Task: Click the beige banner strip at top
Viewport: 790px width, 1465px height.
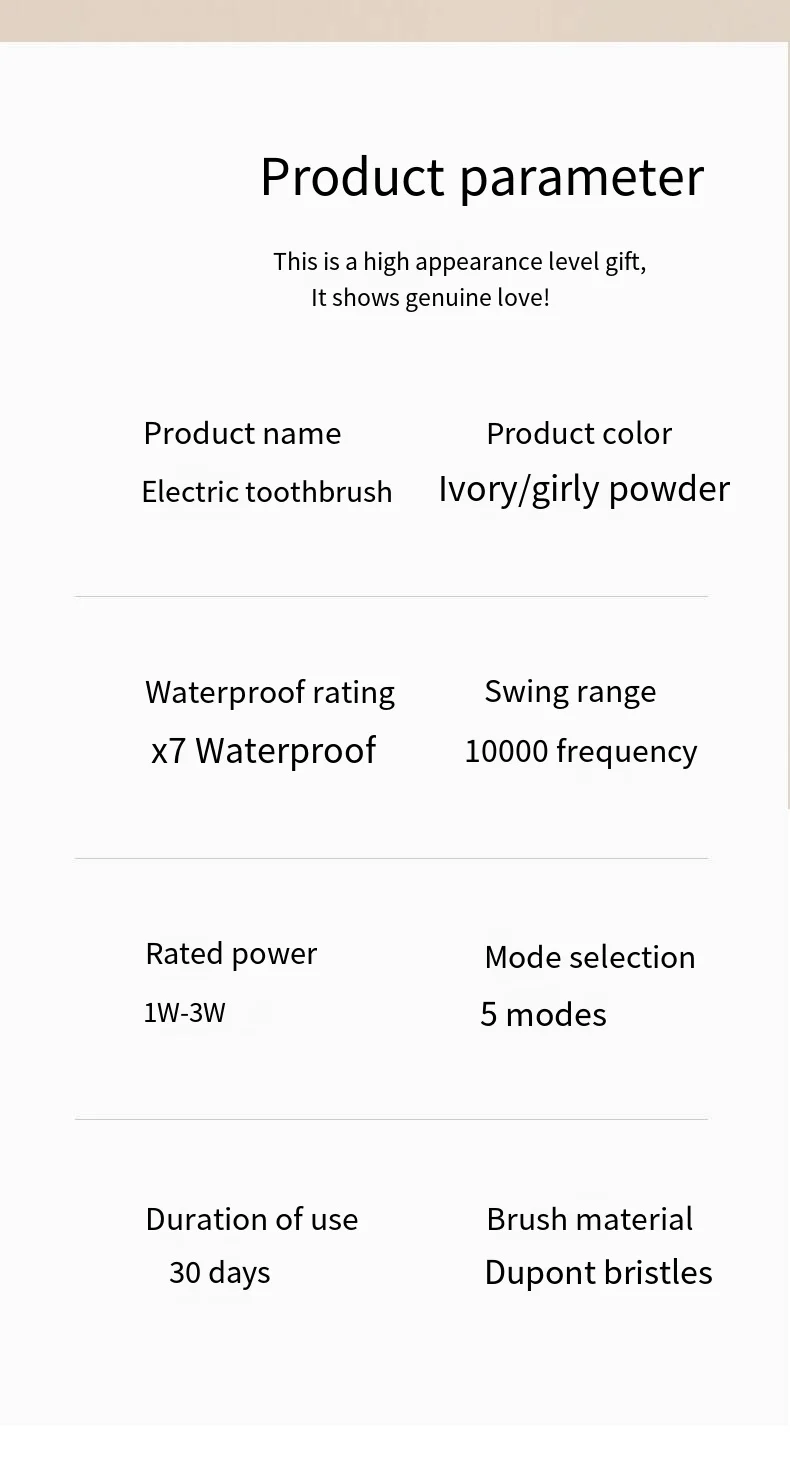Action: (395, 20)
